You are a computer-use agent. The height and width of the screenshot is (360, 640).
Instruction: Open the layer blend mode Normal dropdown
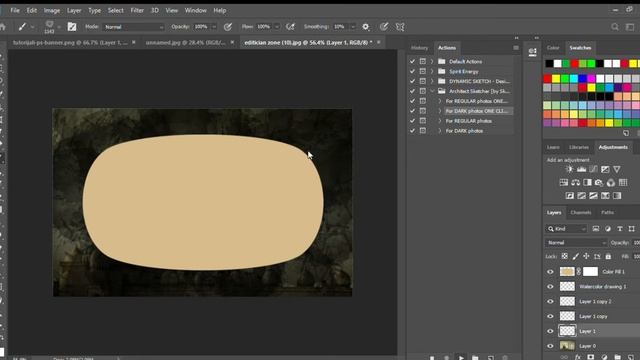pos(576,243)
